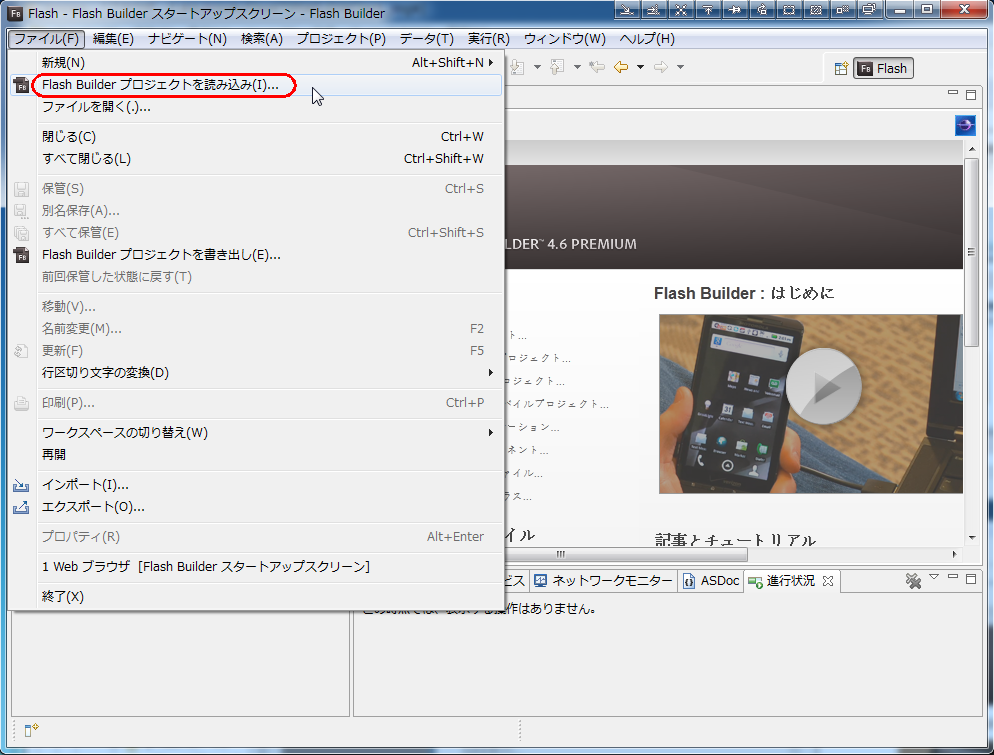This screenshot has width=994, height=755.
Task: Click the next annotation toolbar icon
Action: coord(518,67)
